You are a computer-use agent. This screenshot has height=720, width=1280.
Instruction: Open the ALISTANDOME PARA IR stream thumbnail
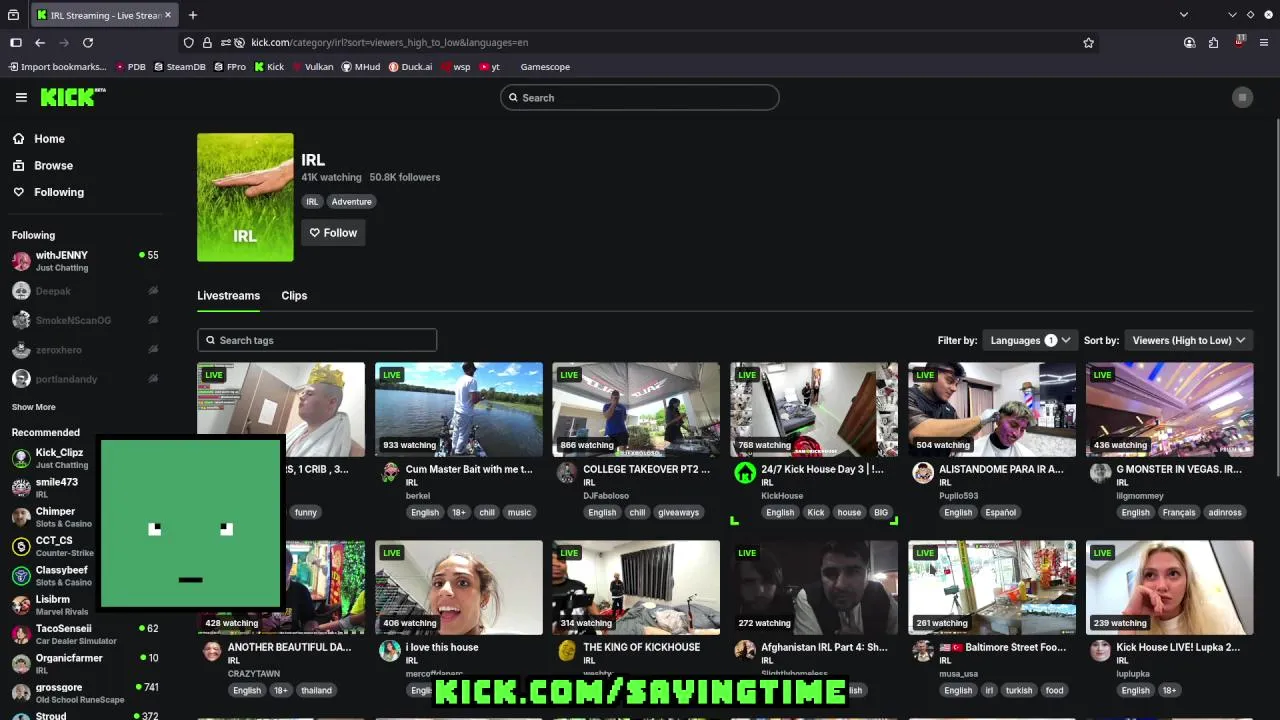pos(992,409)
